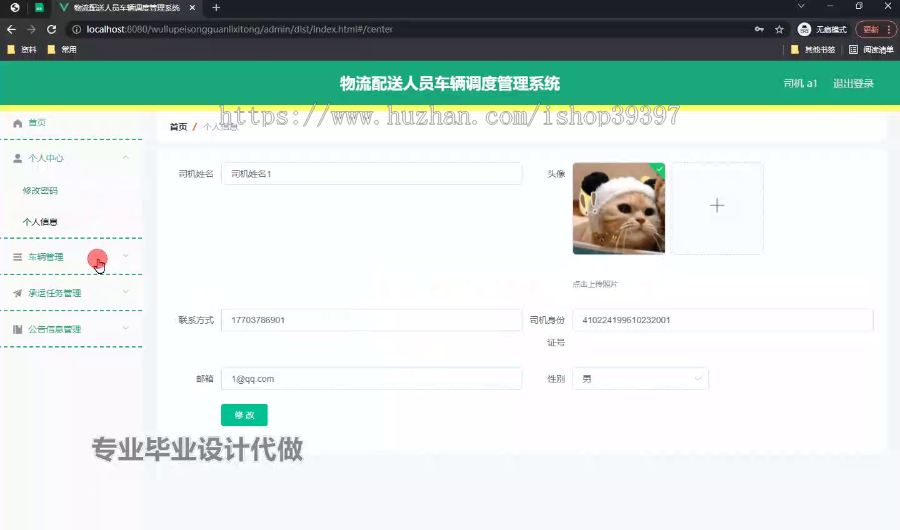Viewport: 900px width, 530px height.
Task: Click the 公告信息管理 icon
Action: pyautogui.click(x=17, y=329)
